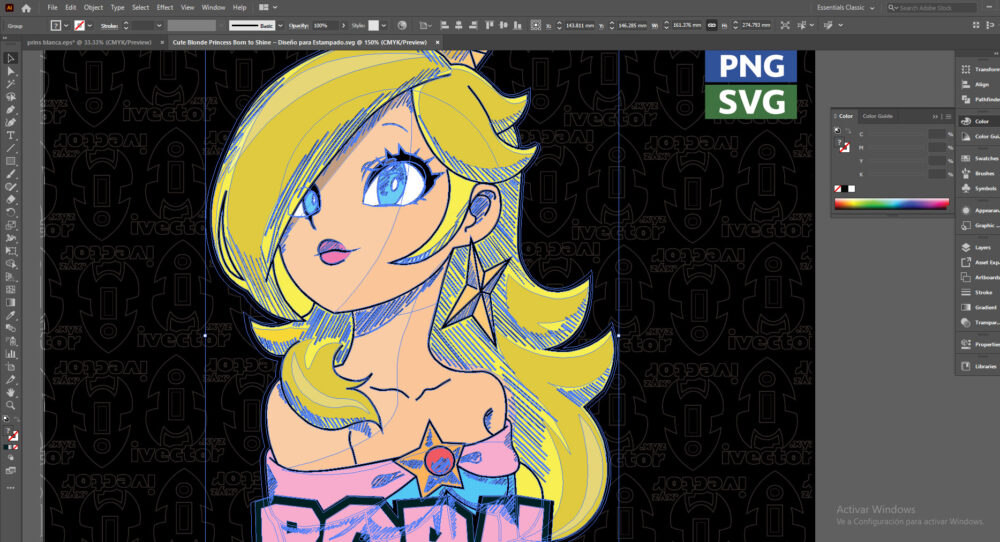Close the prins blanca.eps document tab

161,42
